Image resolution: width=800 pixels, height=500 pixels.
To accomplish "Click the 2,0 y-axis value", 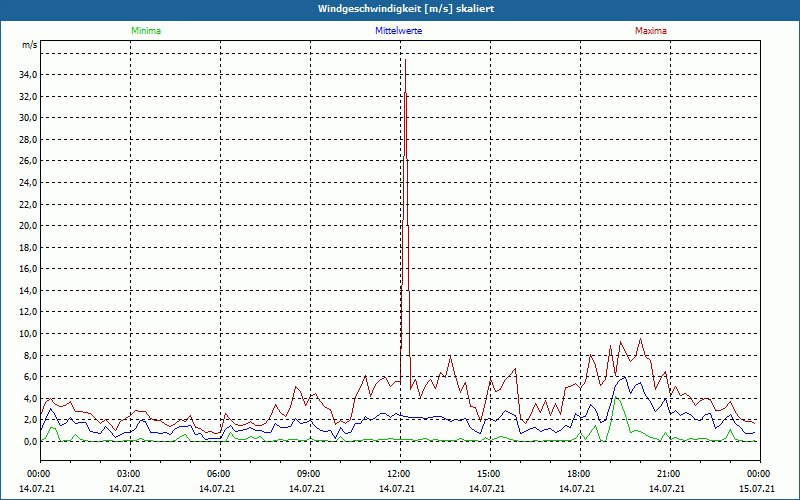I will click(30, 420).
